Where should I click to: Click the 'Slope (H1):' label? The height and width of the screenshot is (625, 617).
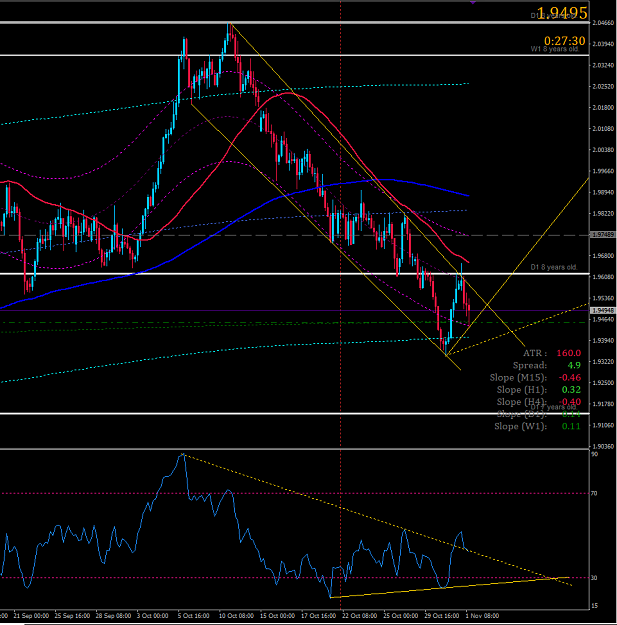pos(522,389)
